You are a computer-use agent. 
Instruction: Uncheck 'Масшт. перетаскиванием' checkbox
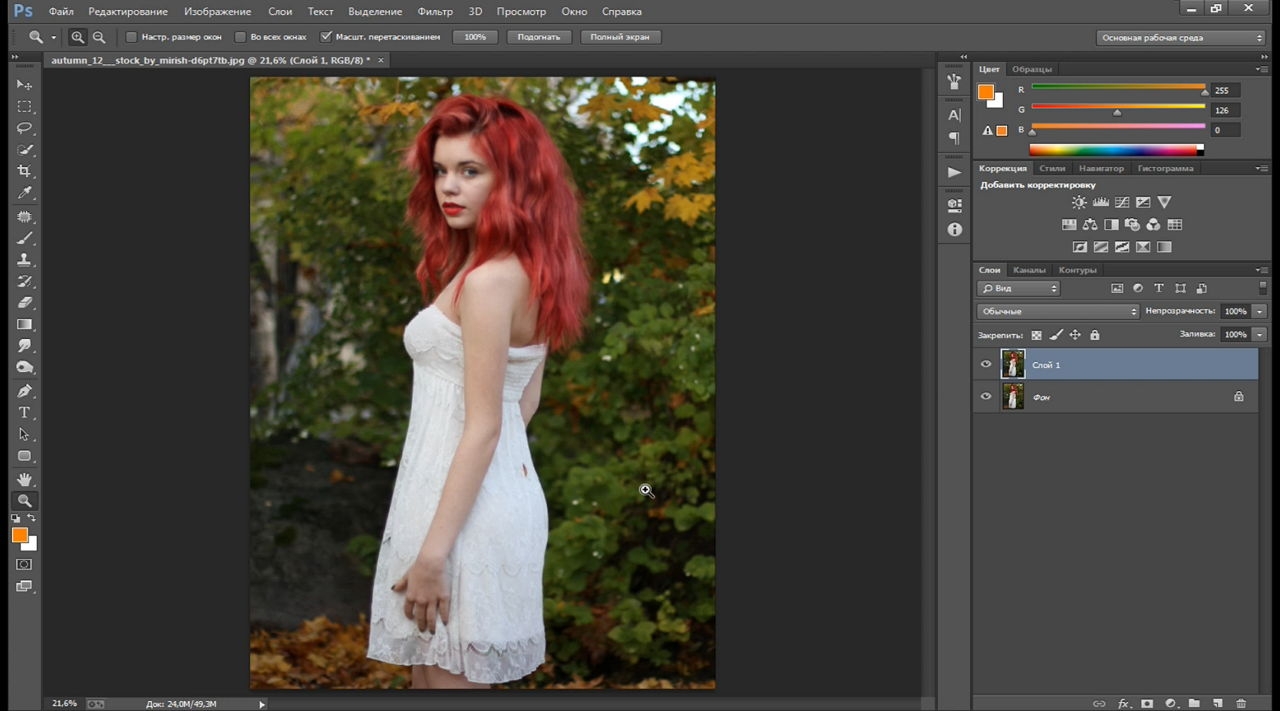click(x=326, y=37)
